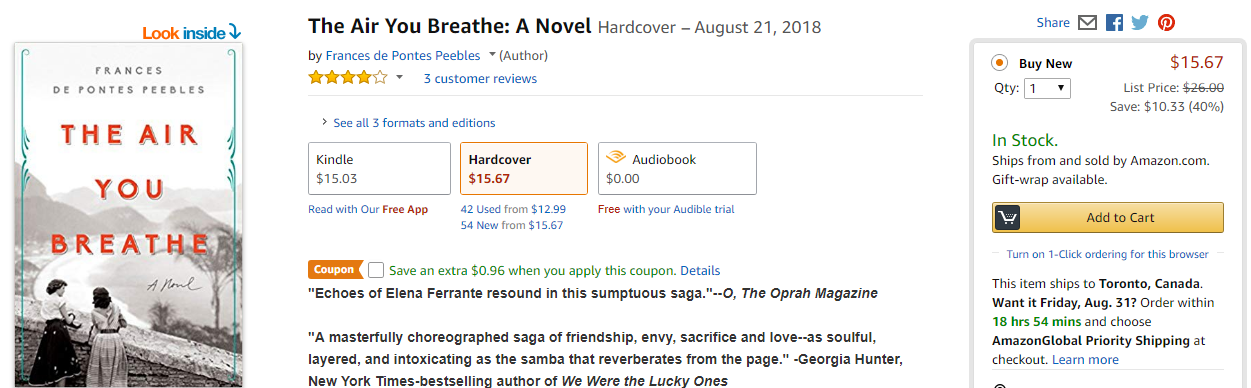Screen dimensions: 1251x388
Task: Open 3 customer reviews link
Action: click(480, 78)
